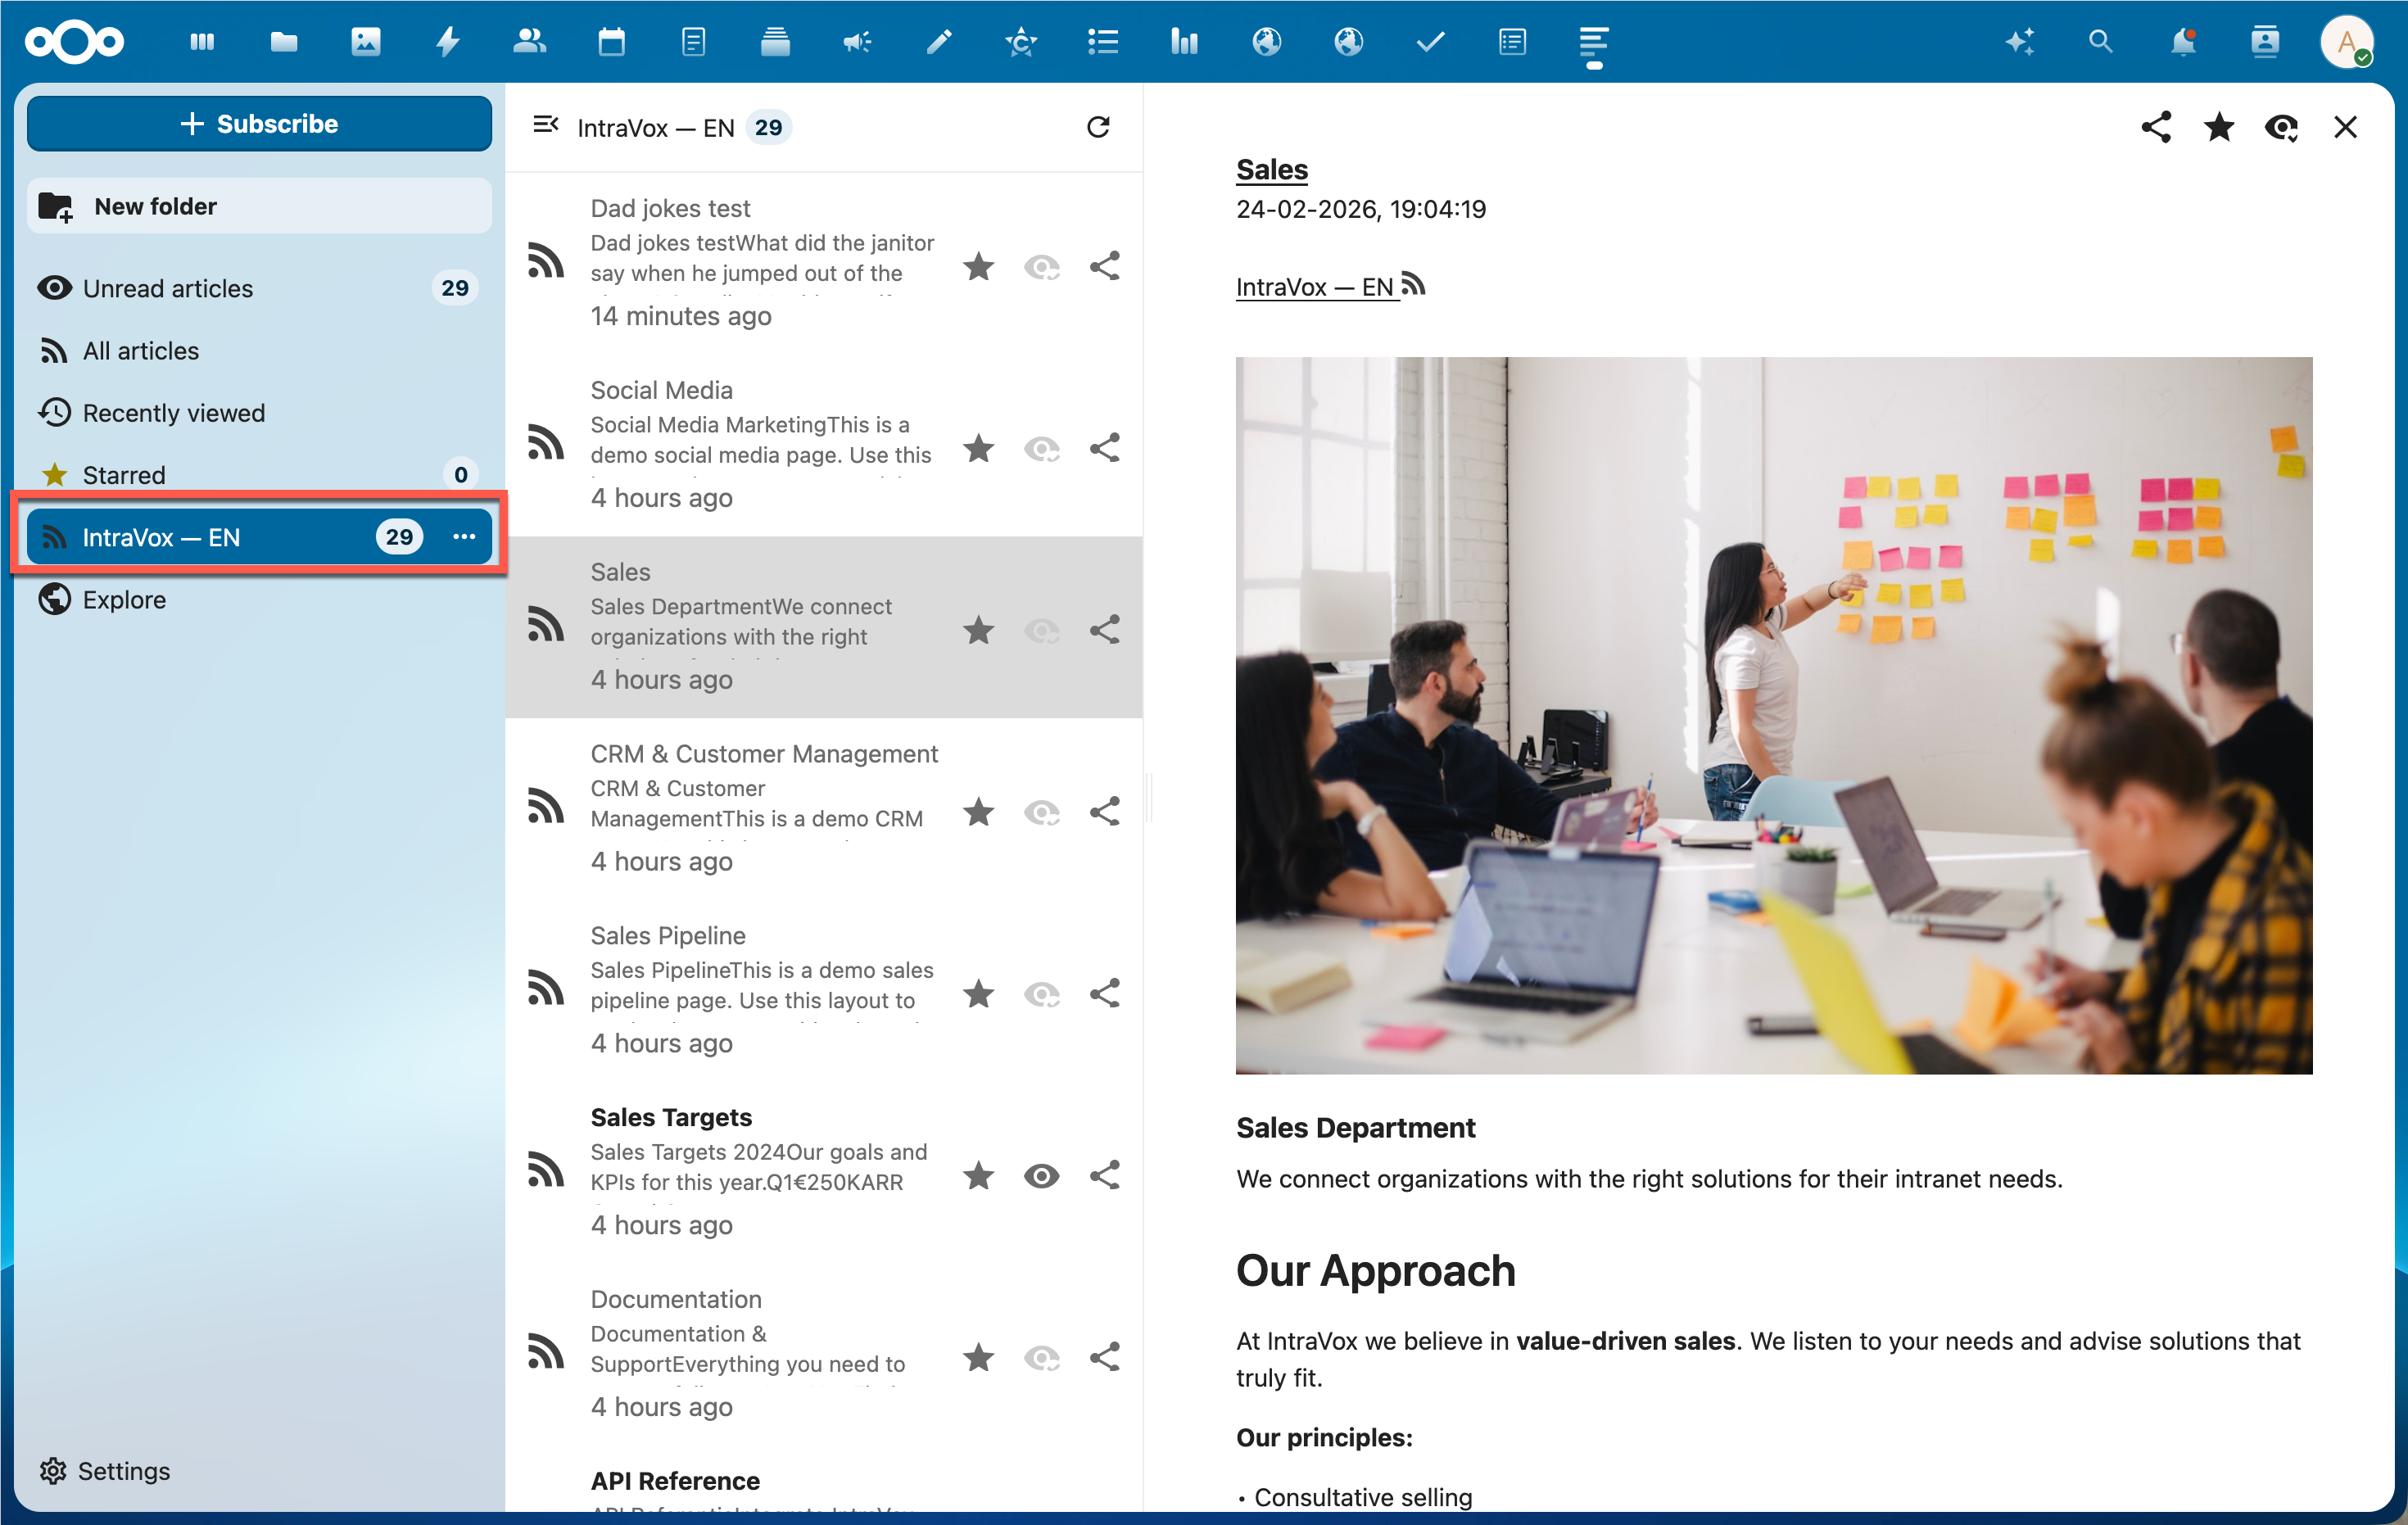
Task: Open the Forms app icon
Action: tap(1513, 42)
